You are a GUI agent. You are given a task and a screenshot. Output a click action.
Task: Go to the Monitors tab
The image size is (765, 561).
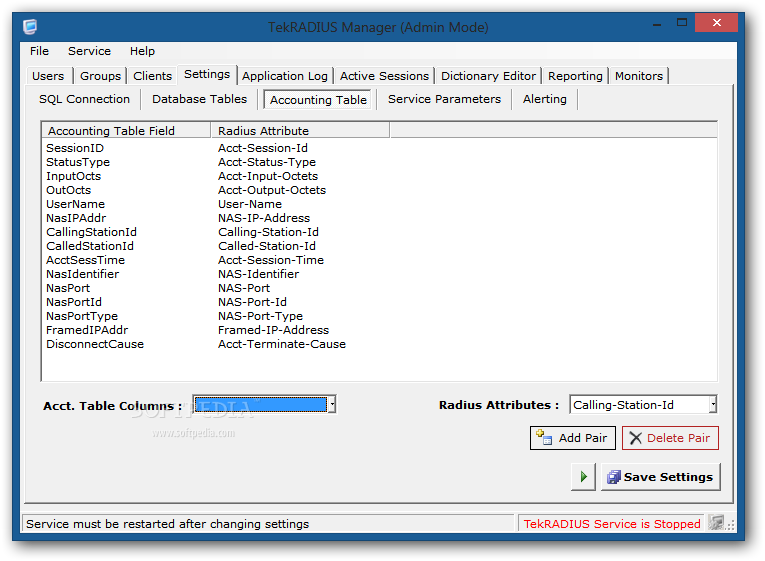[x=639, y=76]
